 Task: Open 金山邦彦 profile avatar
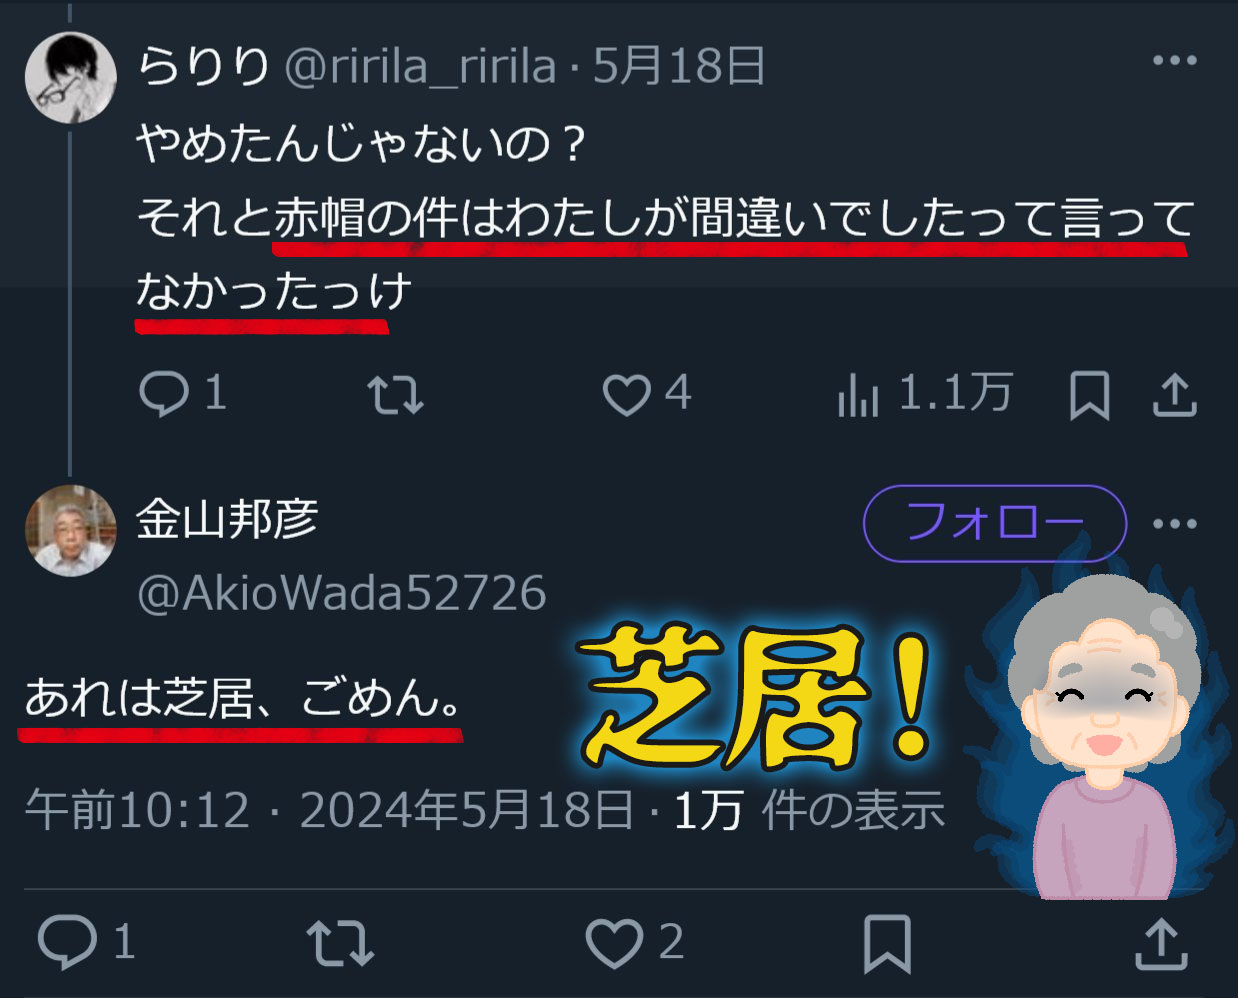click(x=70, y=531)
